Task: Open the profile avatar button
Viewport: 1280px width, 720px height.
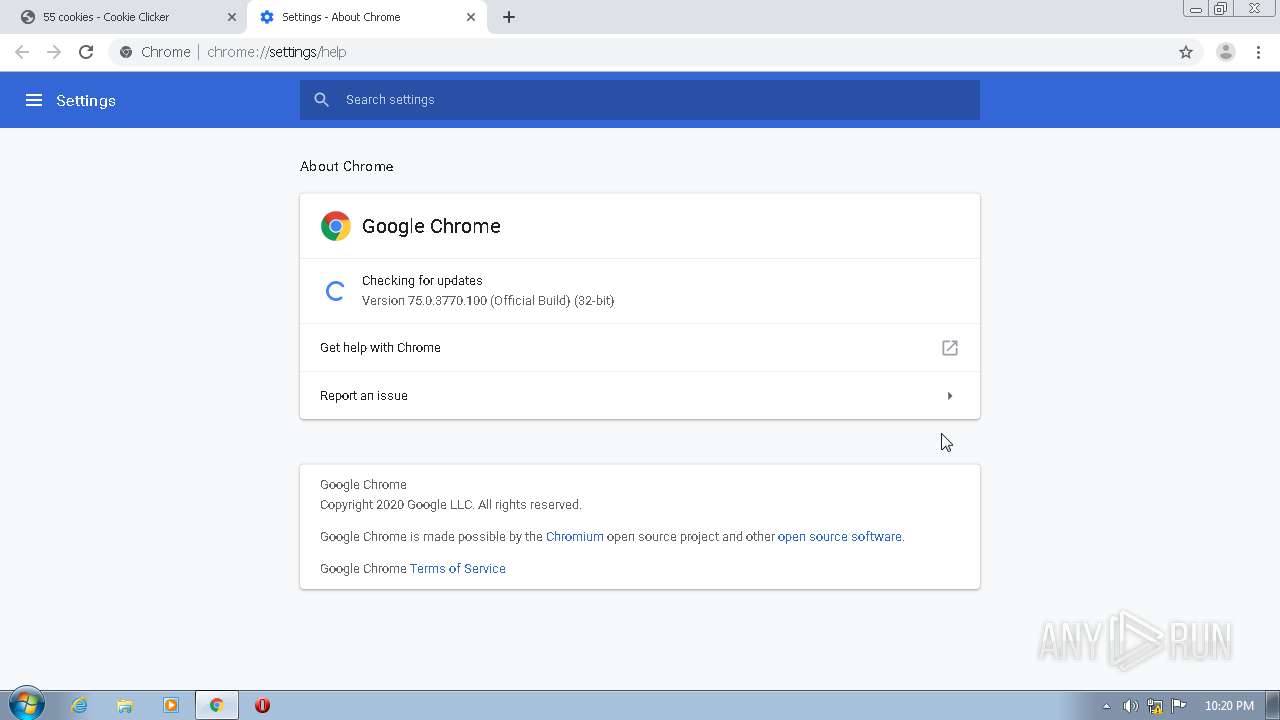Action: pos(1226,52)
